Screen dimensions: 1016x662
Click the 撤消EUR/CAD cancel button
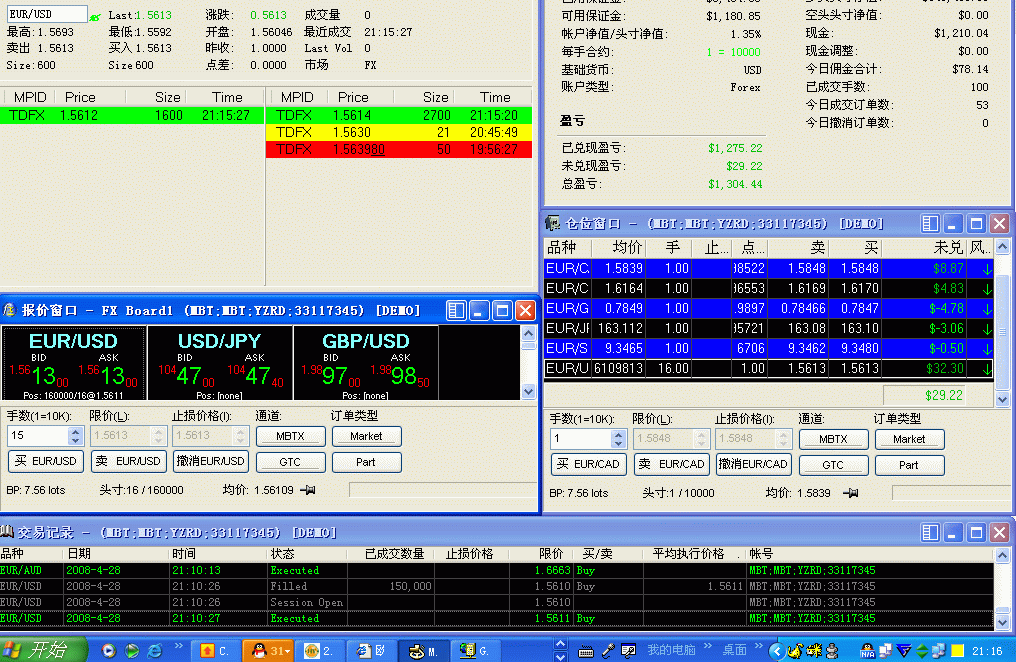(x=753, y=464)
